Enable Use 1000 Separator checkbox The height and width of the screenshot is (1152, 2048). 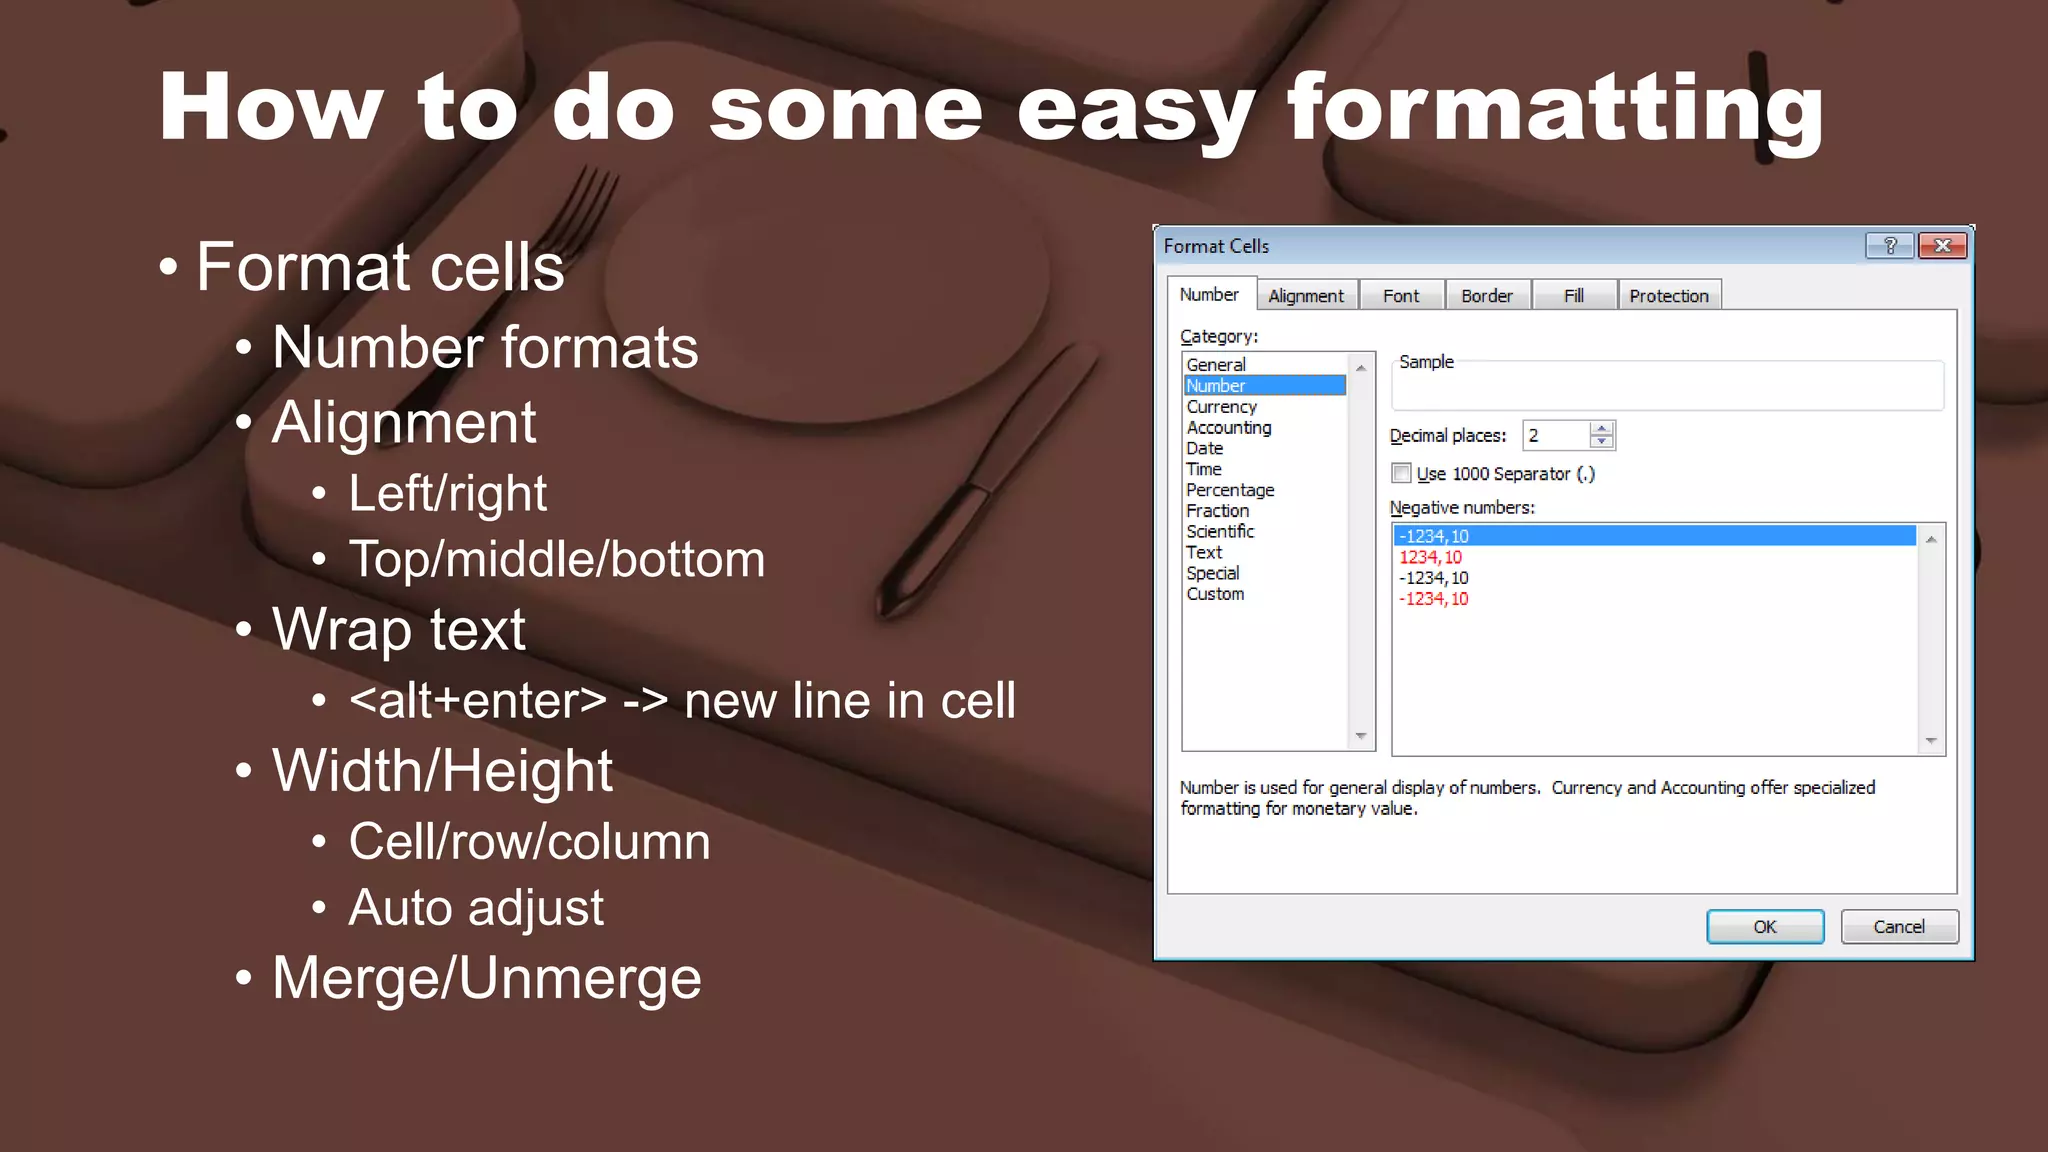point(1402,473)
